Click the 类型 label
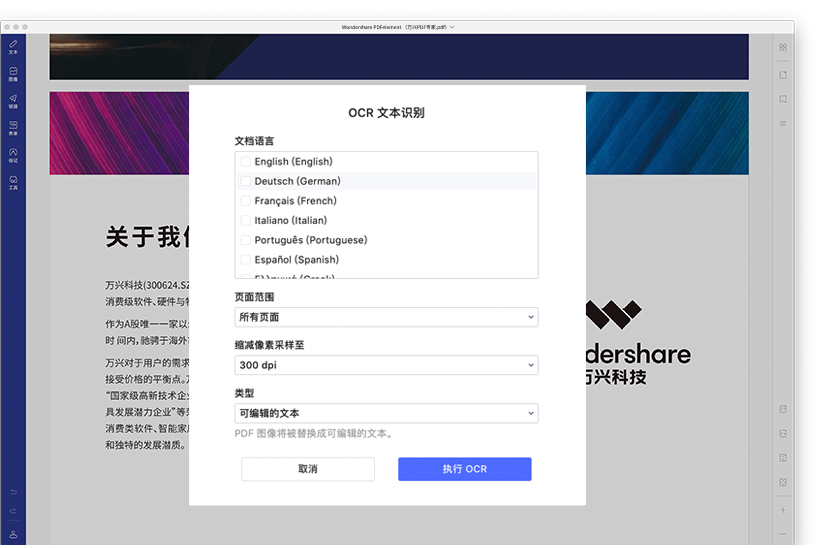The image size is (828, 548). 244,393
